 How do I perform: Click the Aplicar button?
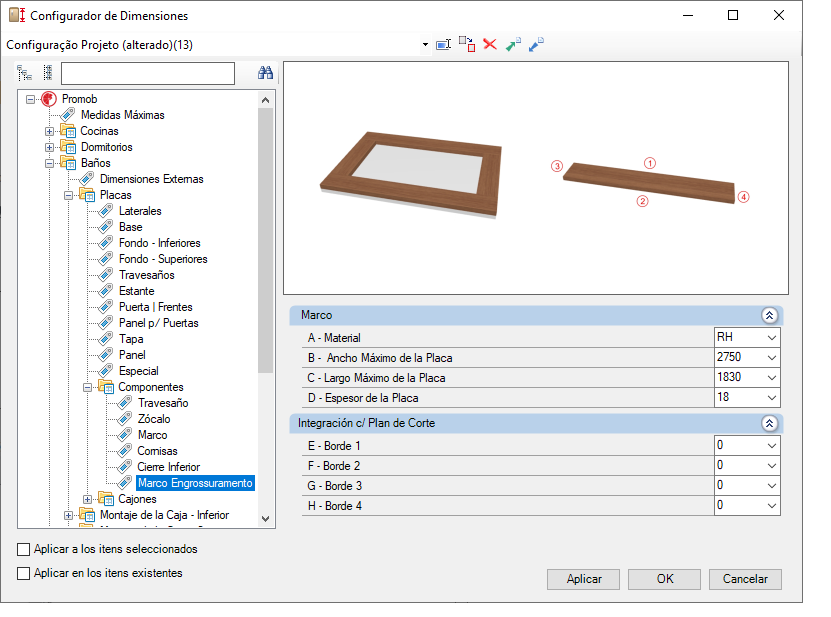[584, 579]
